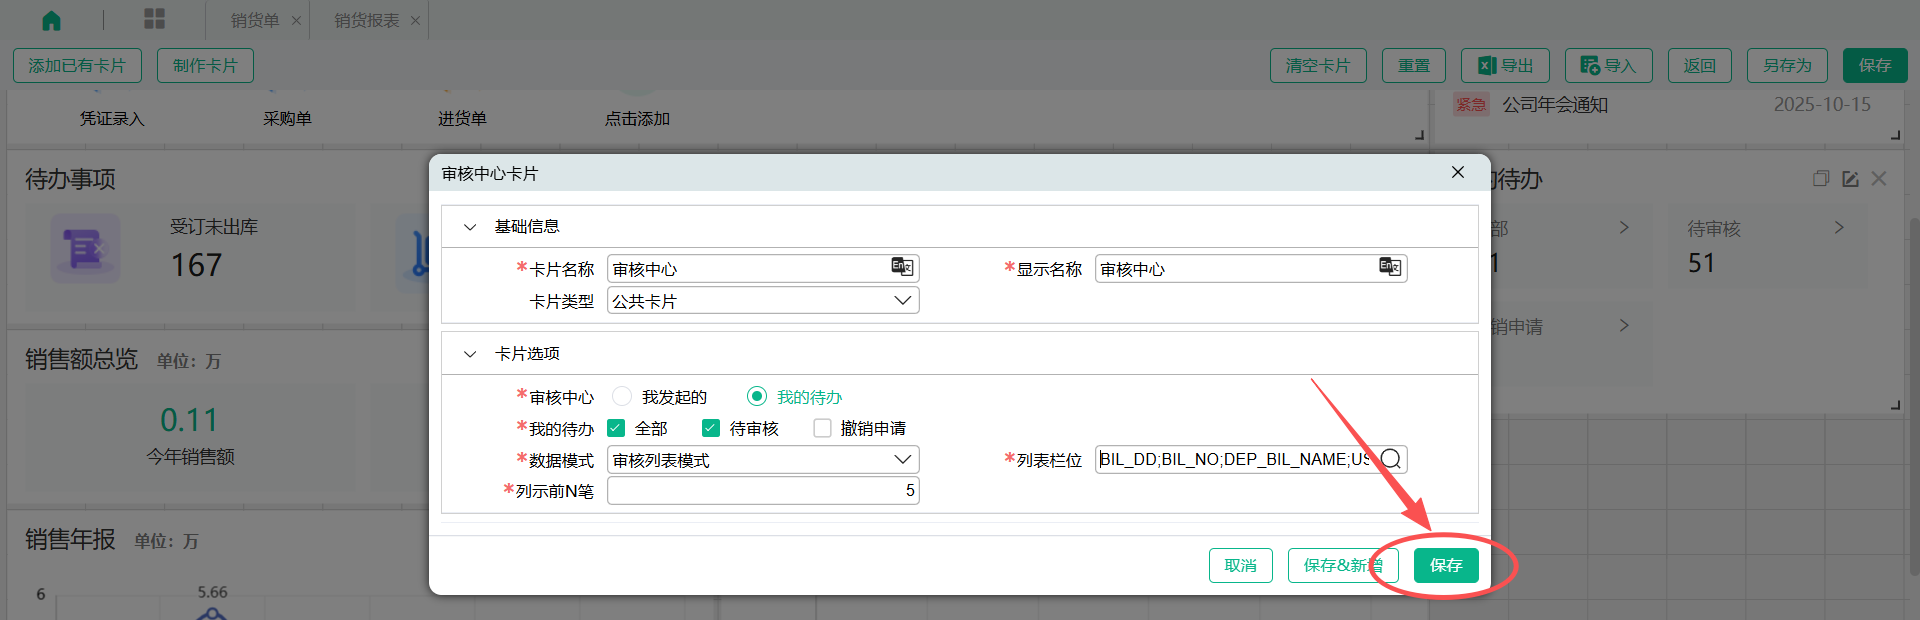Select the 我发起的 radio button

tap(622, 397)
